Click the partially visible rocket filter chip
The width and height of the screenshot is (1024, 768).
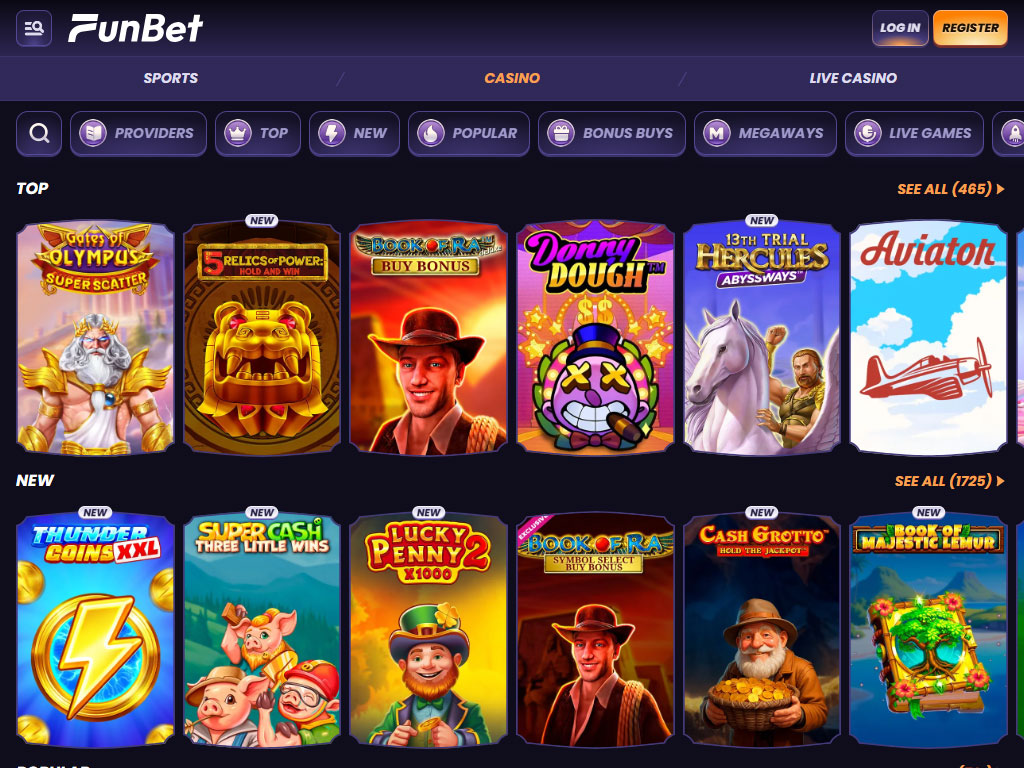click(x=1009, y=133)
